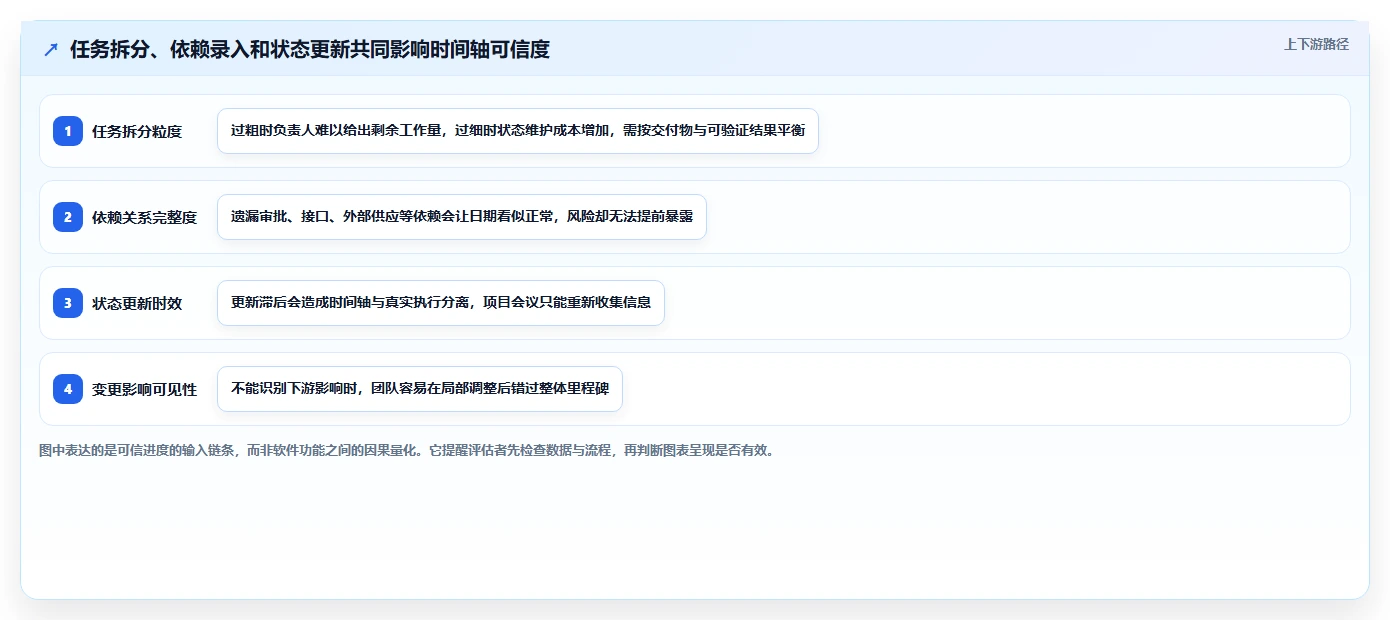Viewport: 1390px width, 620px height.
Task: Select the 变更影响可见性 label
Action: (145, 389)
